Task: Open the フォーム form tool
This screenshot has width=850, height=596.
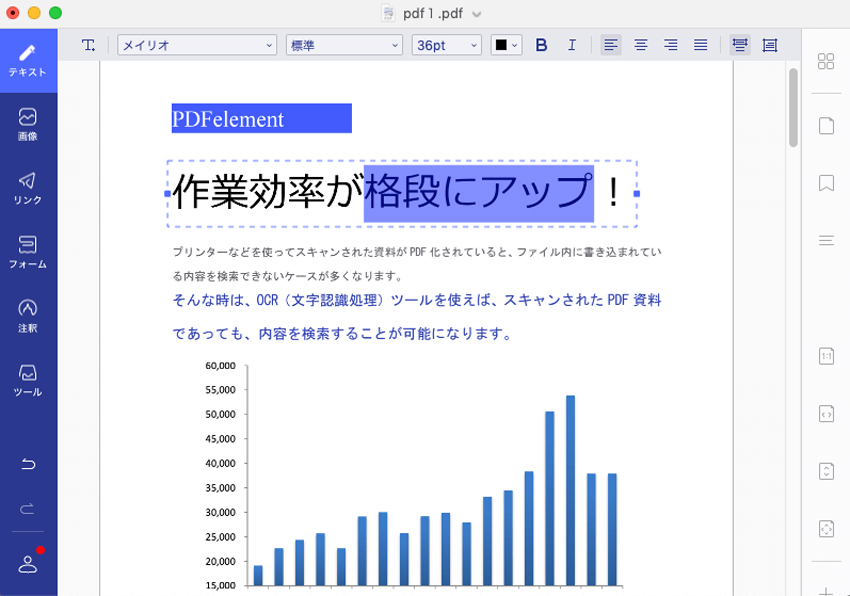Action: pos(28,253)
